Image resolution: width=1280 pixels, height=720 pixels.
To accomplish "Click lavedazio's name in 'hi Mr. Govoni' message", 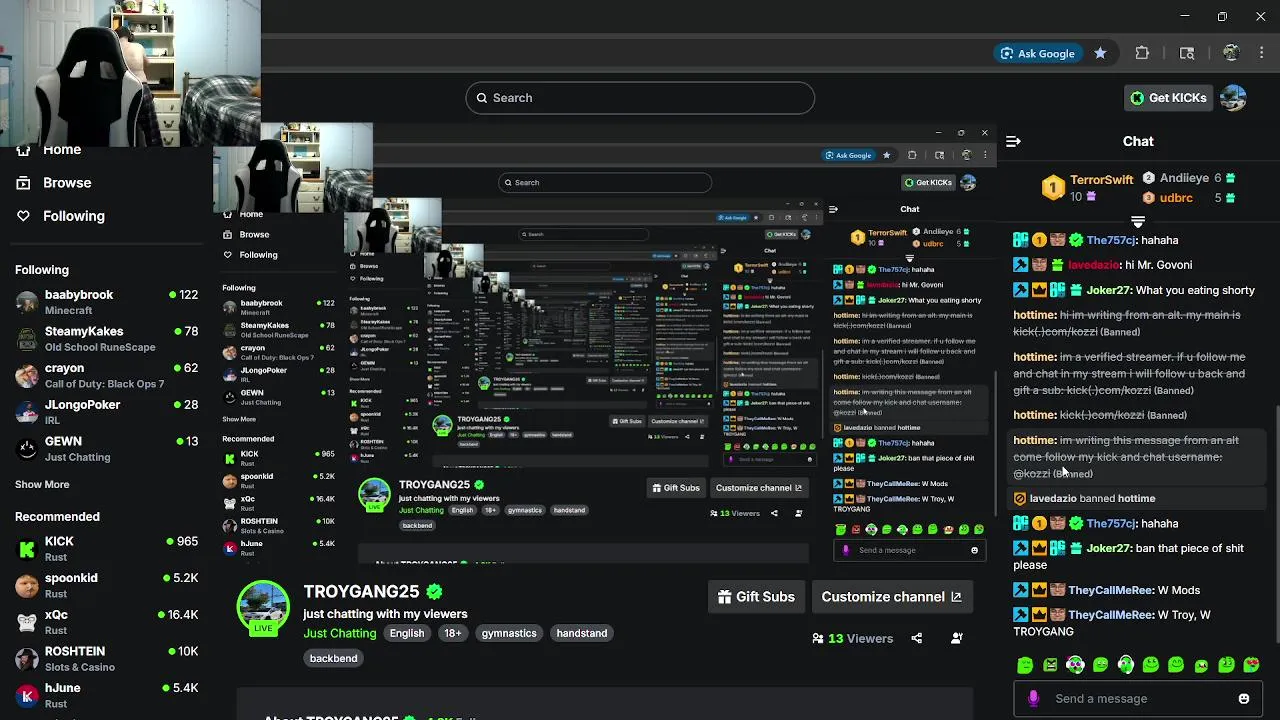I will coord(1093,265).
